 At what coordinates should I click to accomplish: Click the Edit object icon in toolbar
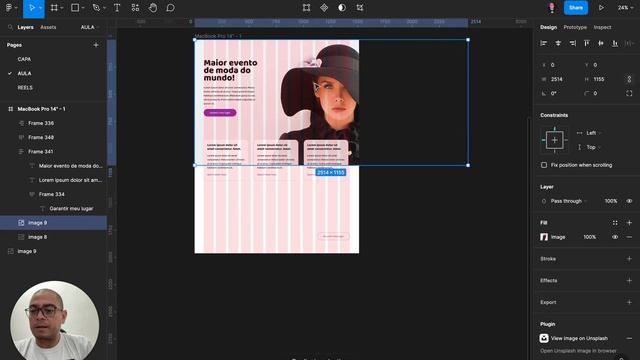306,8
